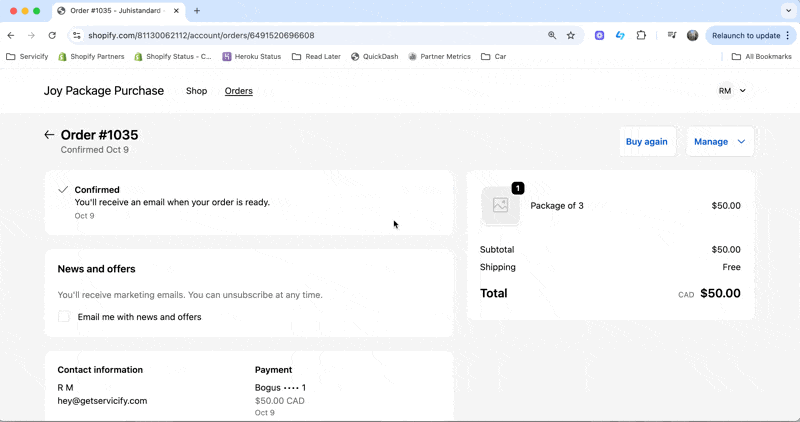Click the back arrow beside Order #1035
The image size is (800, 422).
[x=49, y=135]
